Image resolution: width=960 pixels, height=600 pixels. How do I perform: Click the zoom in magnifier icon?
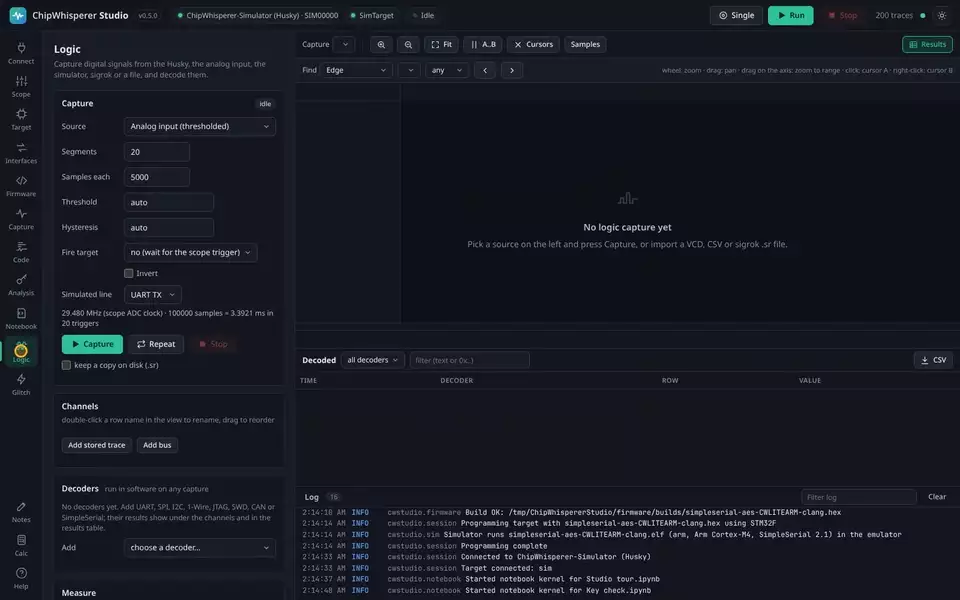(x=381, y=44)
